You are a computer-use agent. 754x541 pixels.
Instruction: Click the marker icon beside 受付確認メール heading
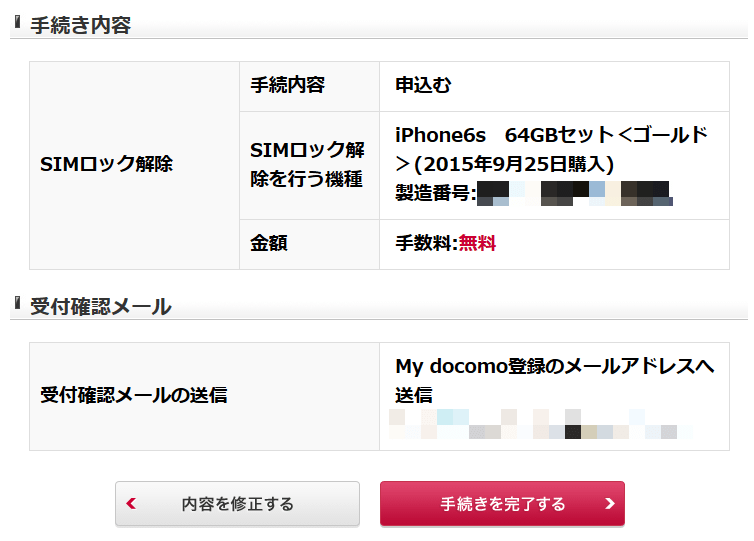click(17, 303)
